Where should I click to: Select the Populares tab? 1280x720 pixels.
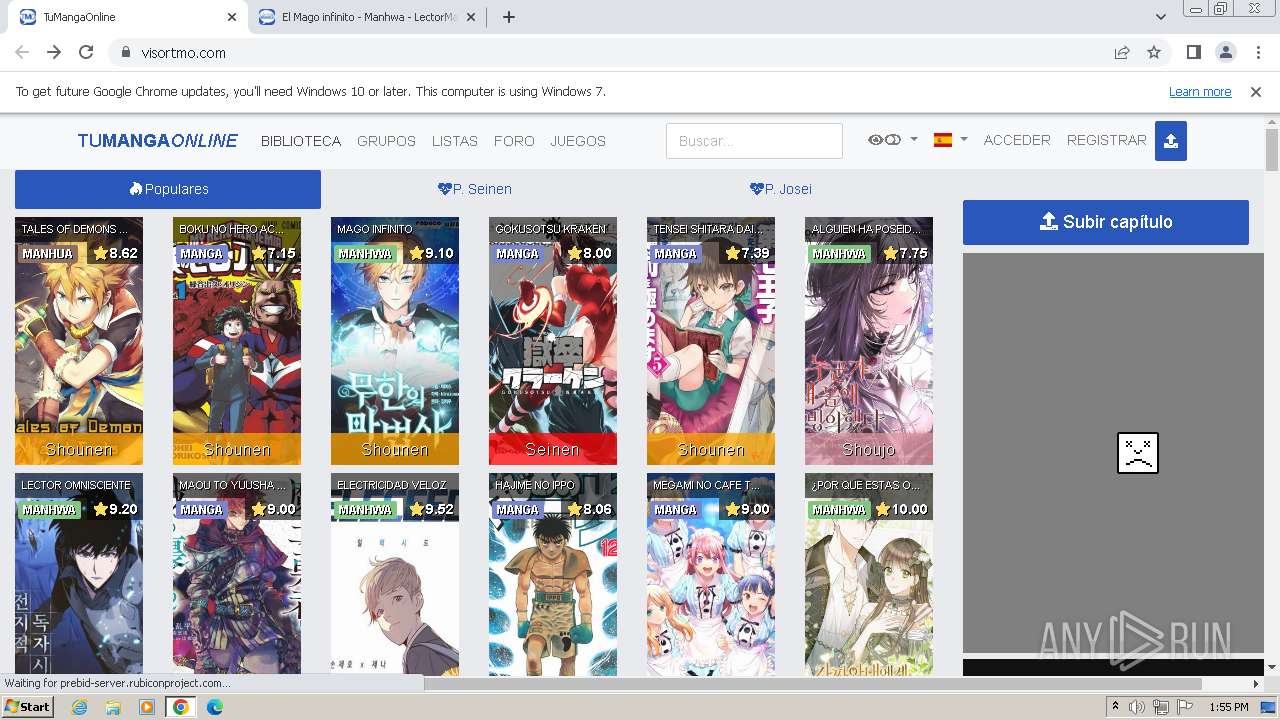tap(168, 189)
